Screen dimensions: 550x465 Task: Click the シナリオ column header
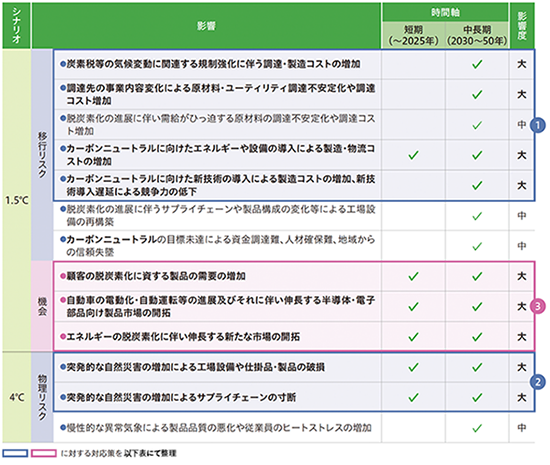tap(16, 26)
